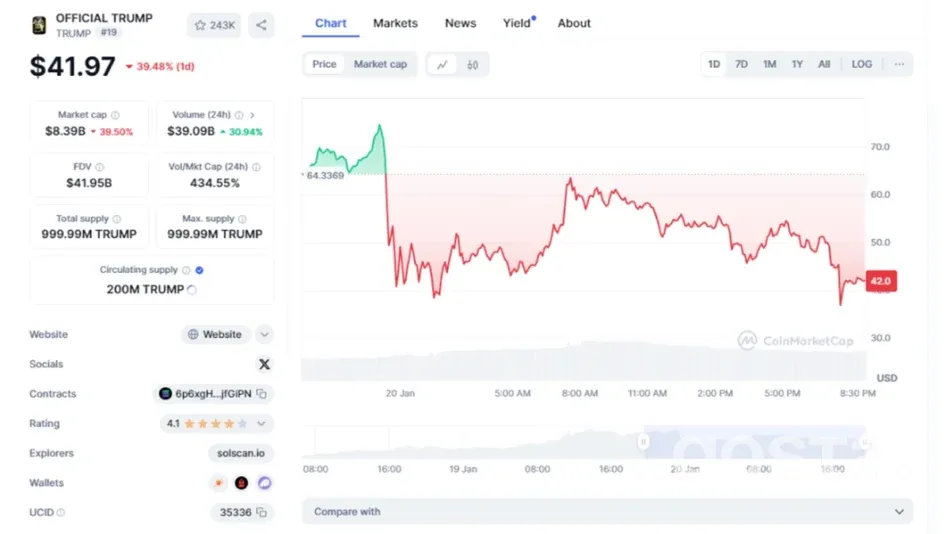Select the line chart icon
Viewport: 950px width, 534px height.
pos(441,64)
